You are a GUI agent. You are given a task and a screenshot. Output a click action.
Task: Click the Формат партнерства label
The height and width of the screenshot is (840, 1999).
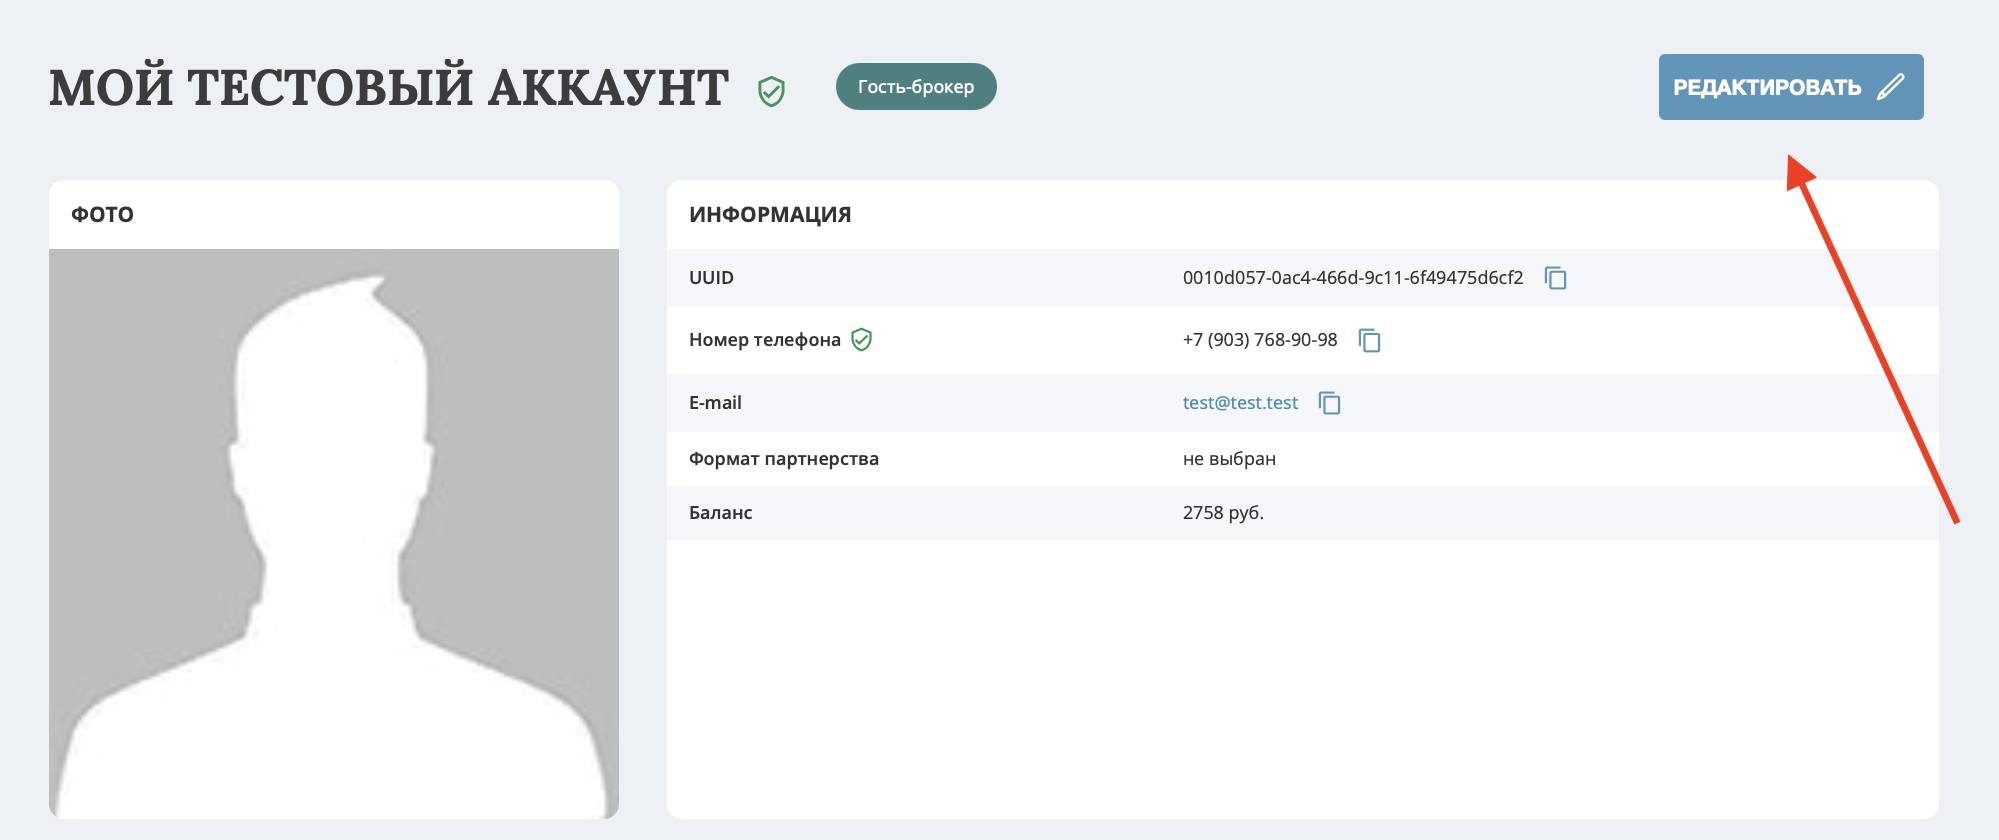coord(783,459)
